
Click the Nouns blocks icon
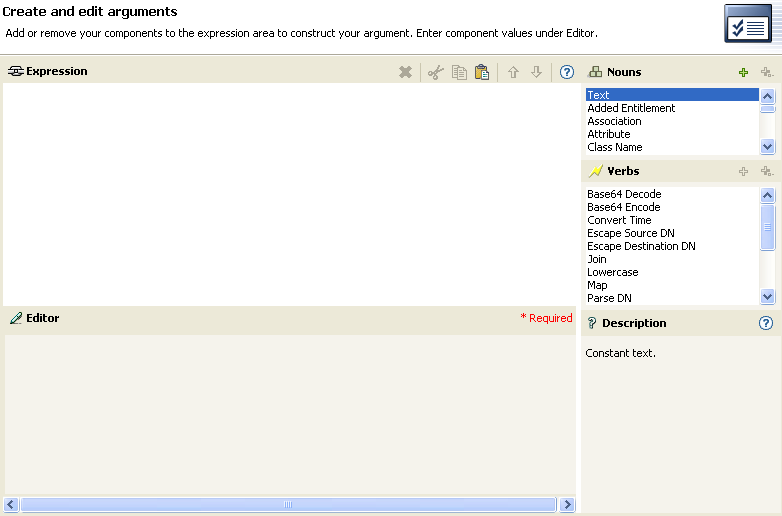[595, 72]
